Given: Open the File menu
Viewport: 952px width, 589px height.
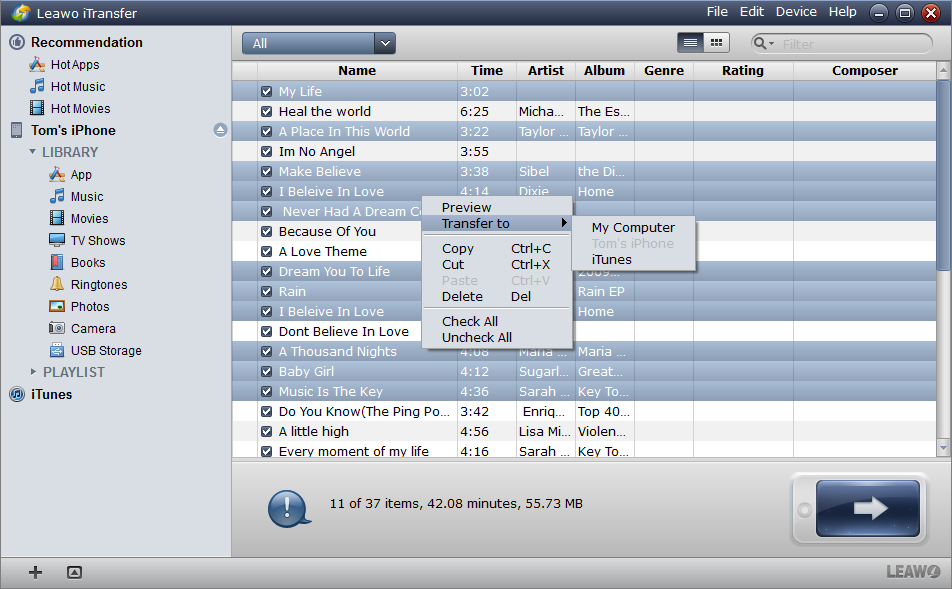Looking at the screenshot, I should 717,12.
